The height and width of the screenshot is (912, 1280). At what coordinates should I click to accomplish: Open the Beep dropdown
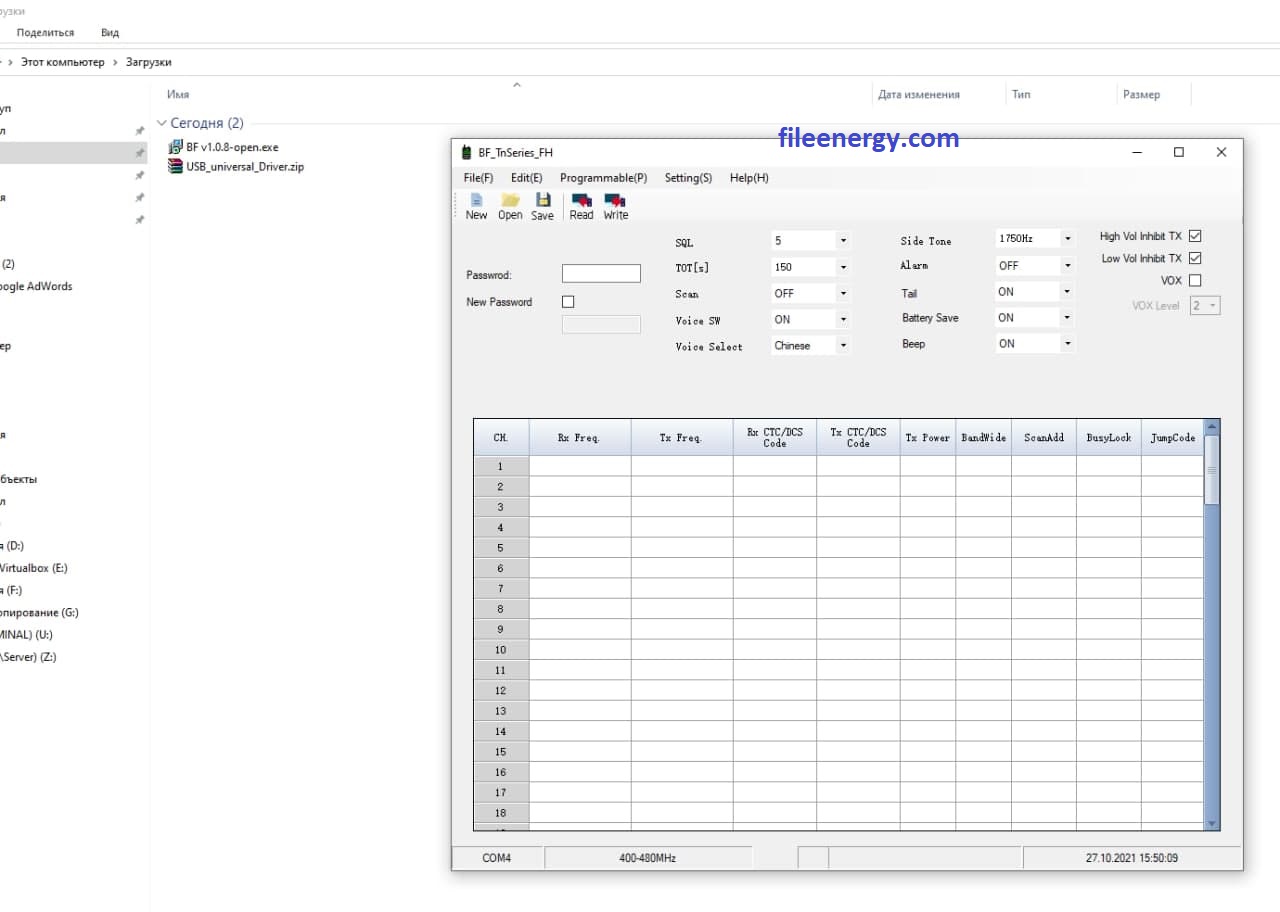1067,344
